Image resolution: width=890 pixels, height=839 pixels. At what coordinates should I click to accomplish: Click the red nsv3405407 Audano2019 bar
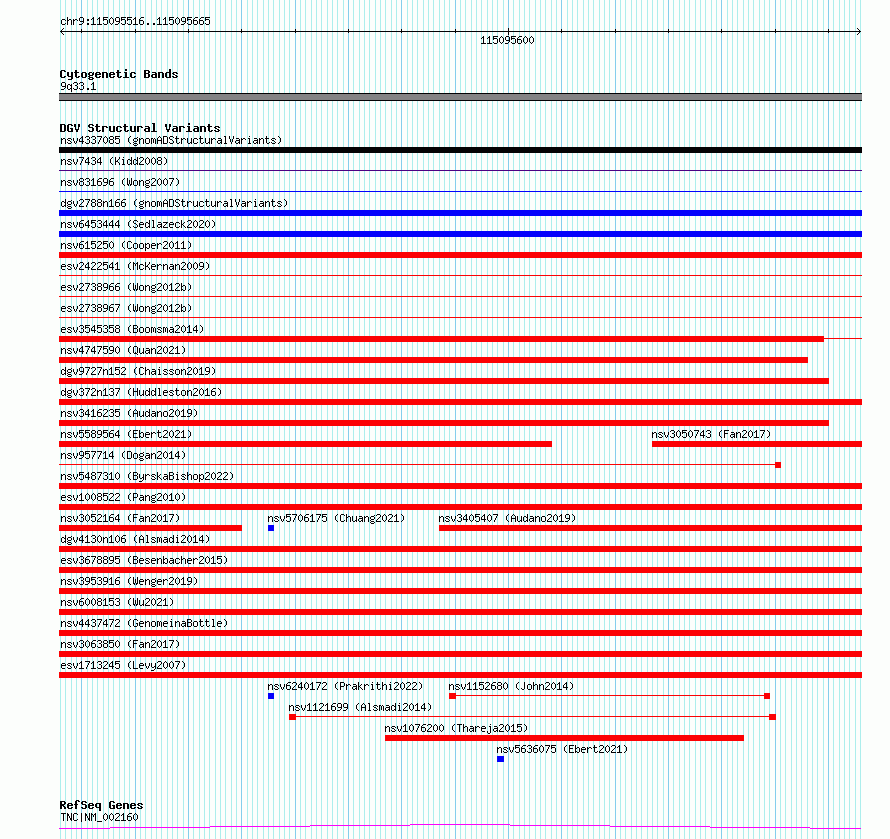650,528
